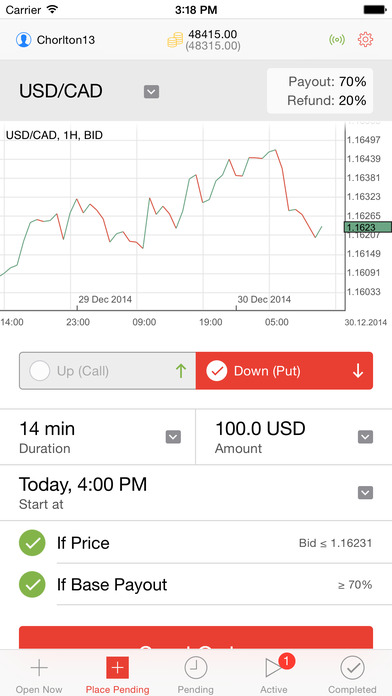Expand the USD/CAD asset dropdown
Image resolution: width=392 pixels, height=696 pixels.
(x=151, y=92)
